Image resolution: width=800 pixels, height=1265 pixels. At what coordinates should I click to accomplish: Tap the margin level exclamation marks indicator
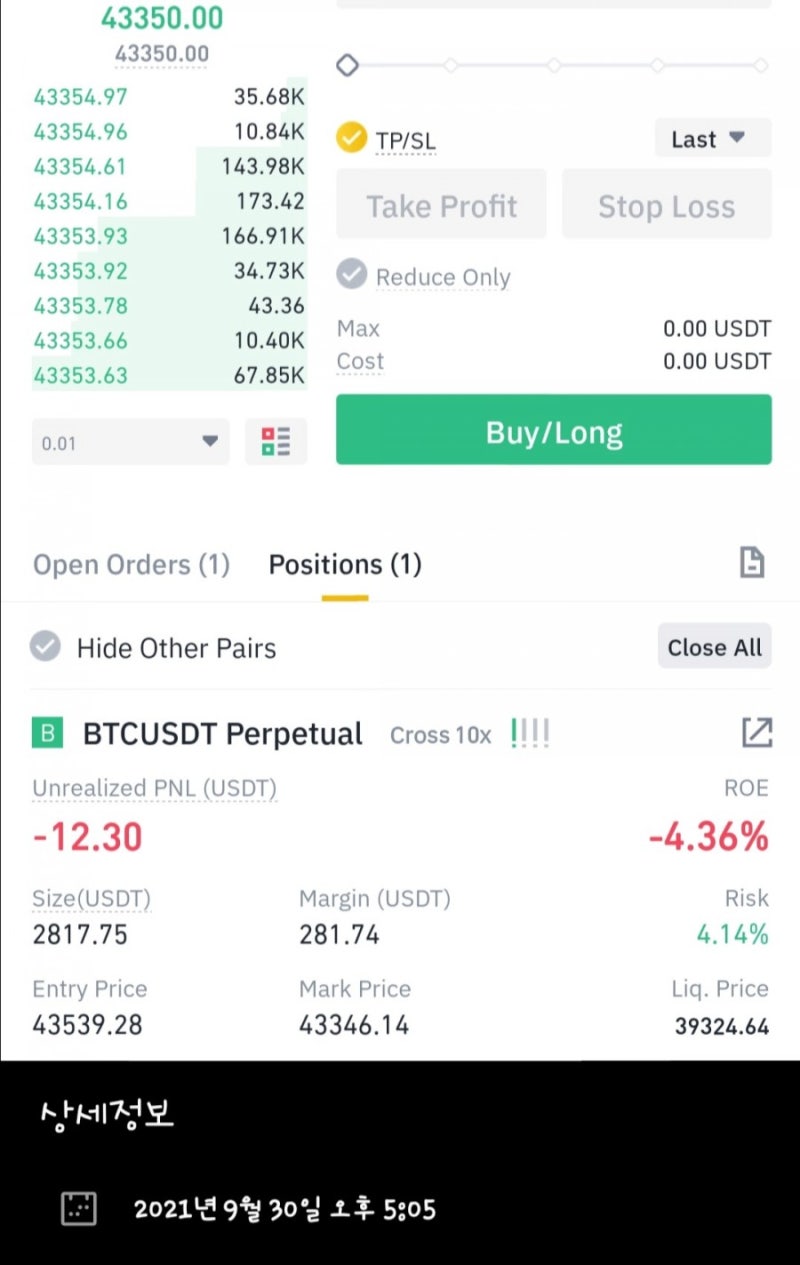click(x=530, y=733)
